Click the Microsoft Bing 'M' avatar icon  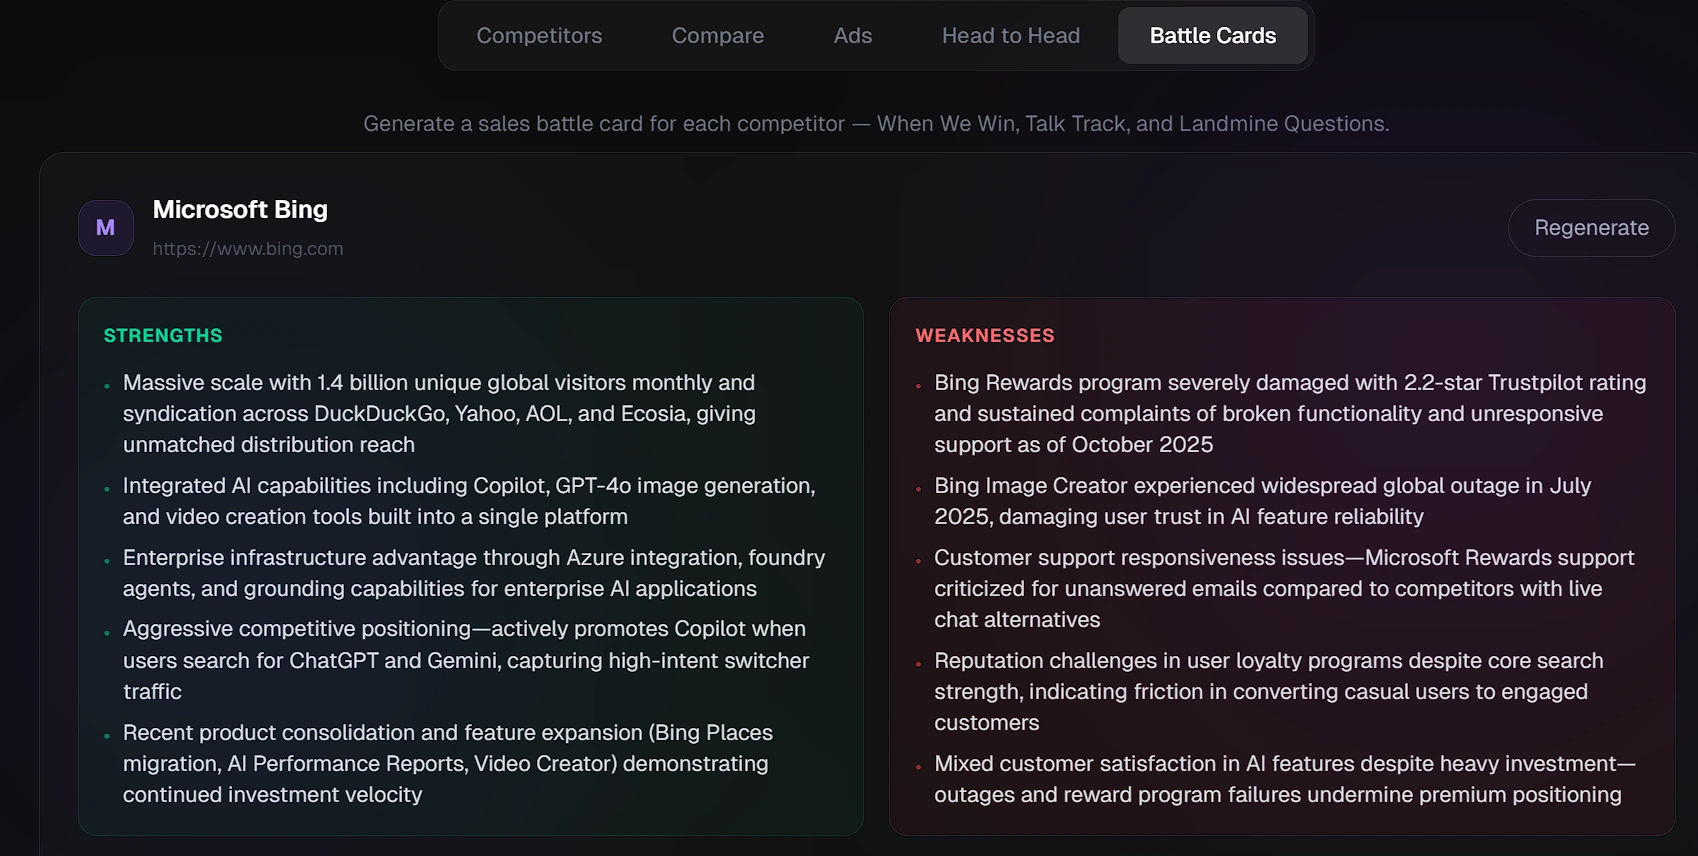(106, 228)
